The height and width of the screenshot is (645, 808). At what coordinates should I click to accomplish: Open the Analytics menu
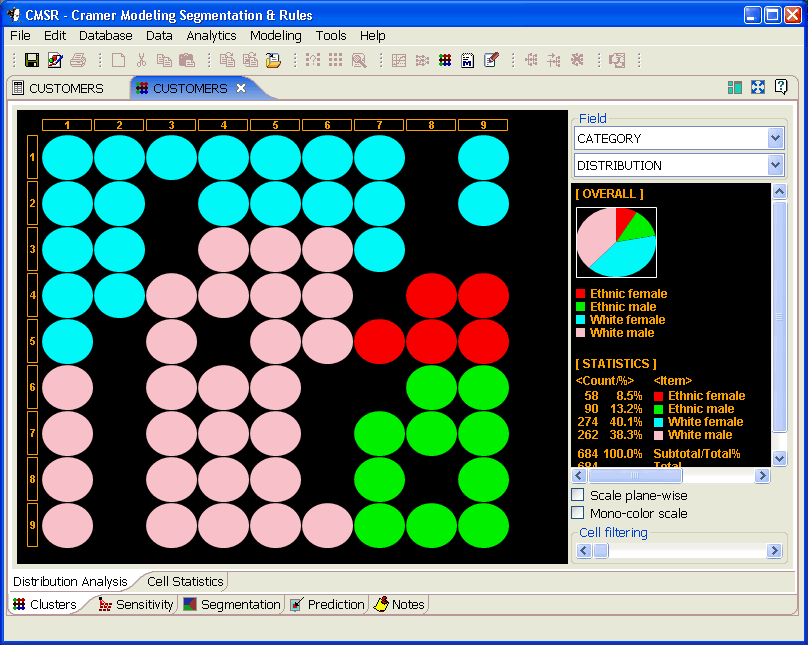coord(211,35)
